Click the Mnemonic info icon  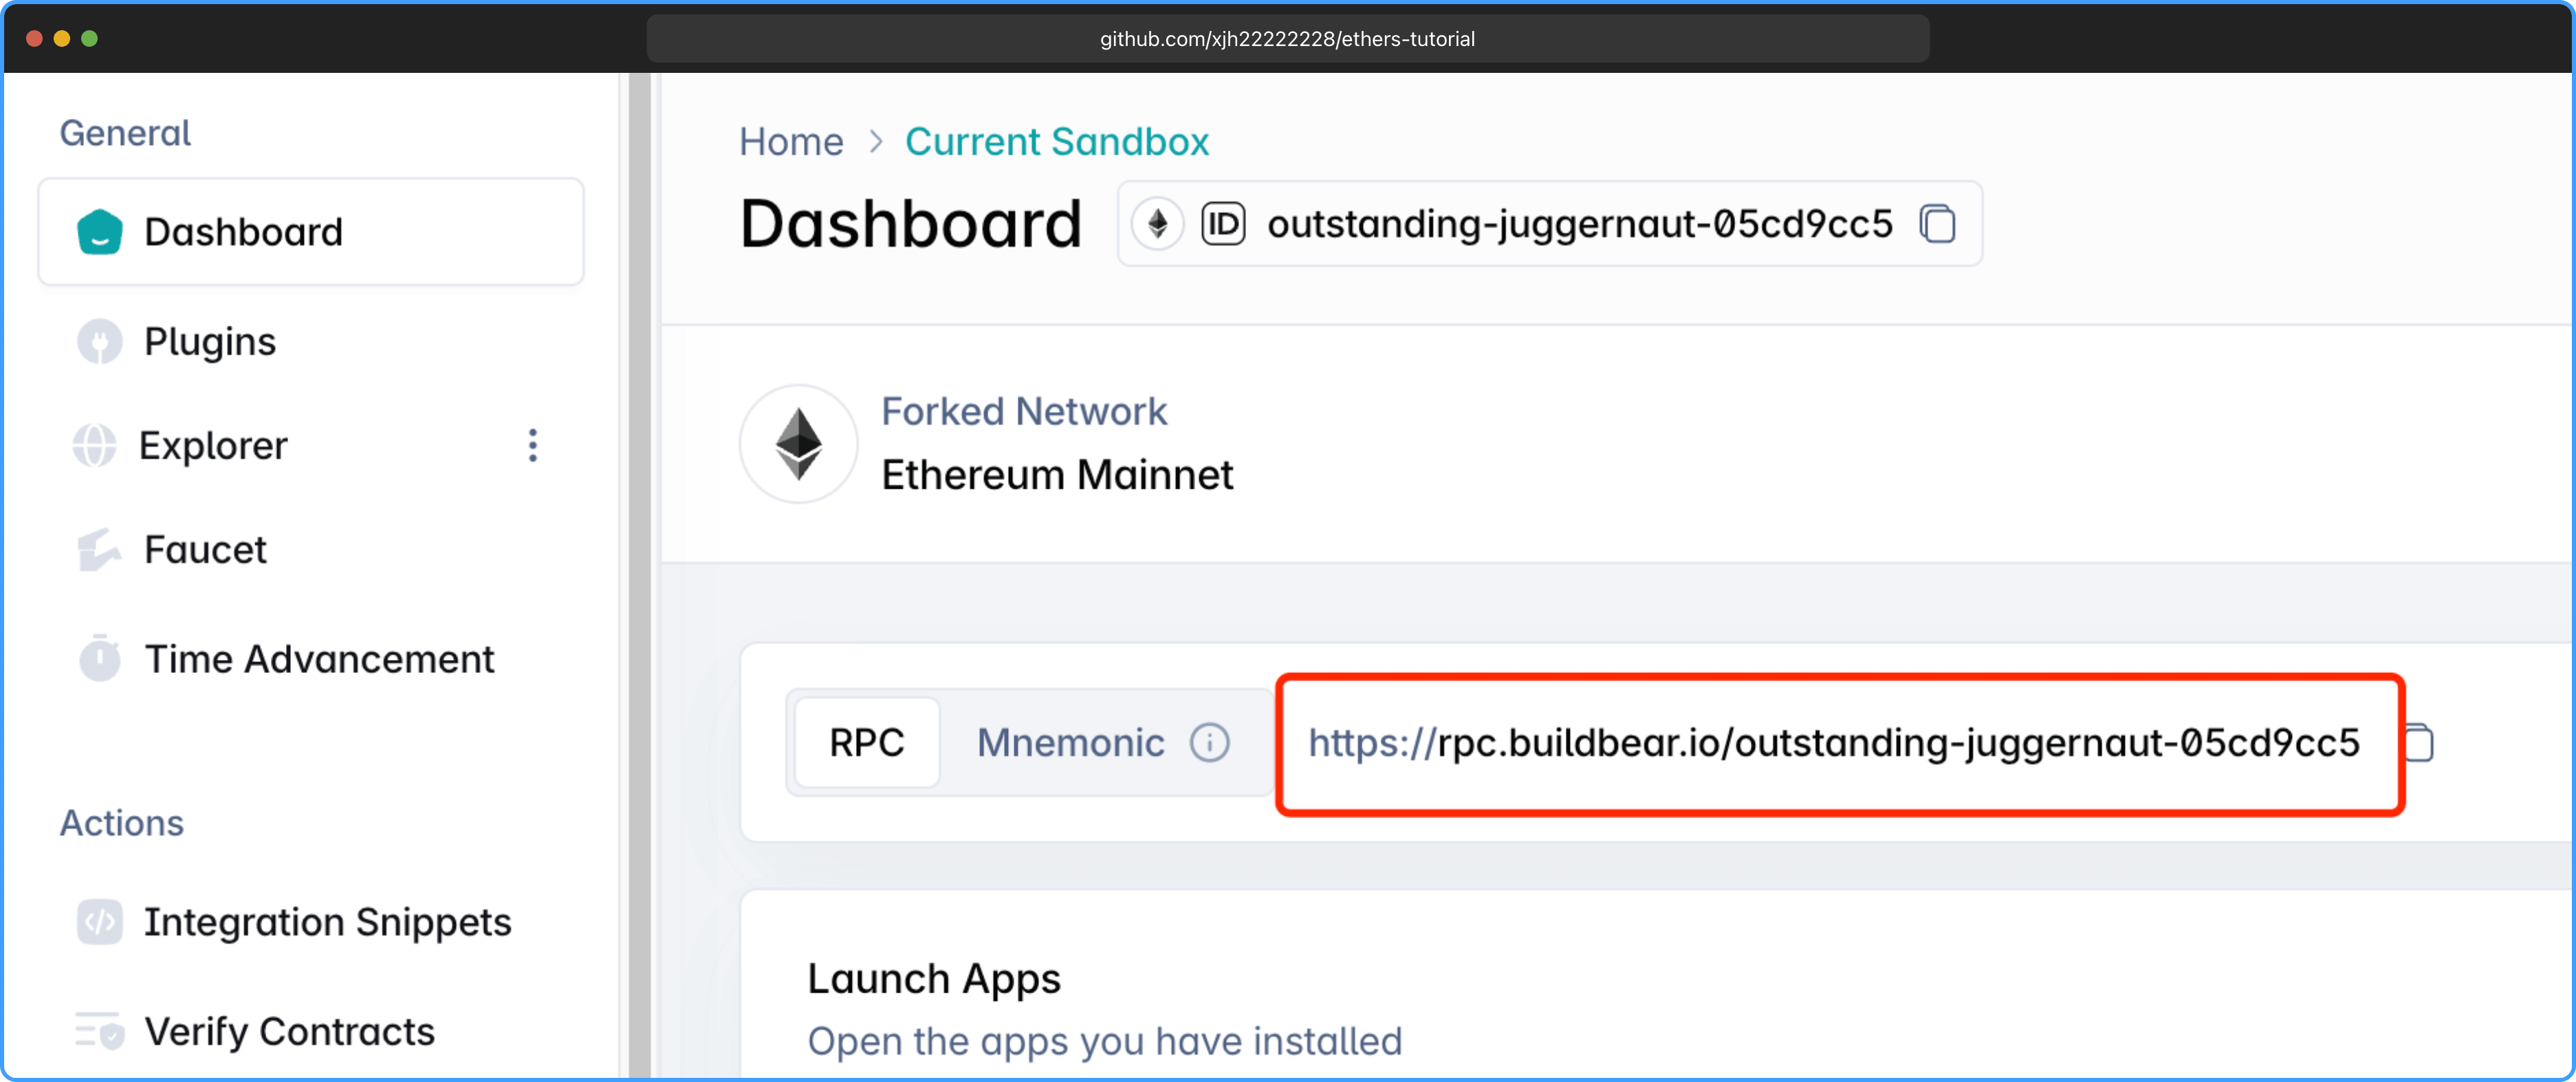[1210, 743]
